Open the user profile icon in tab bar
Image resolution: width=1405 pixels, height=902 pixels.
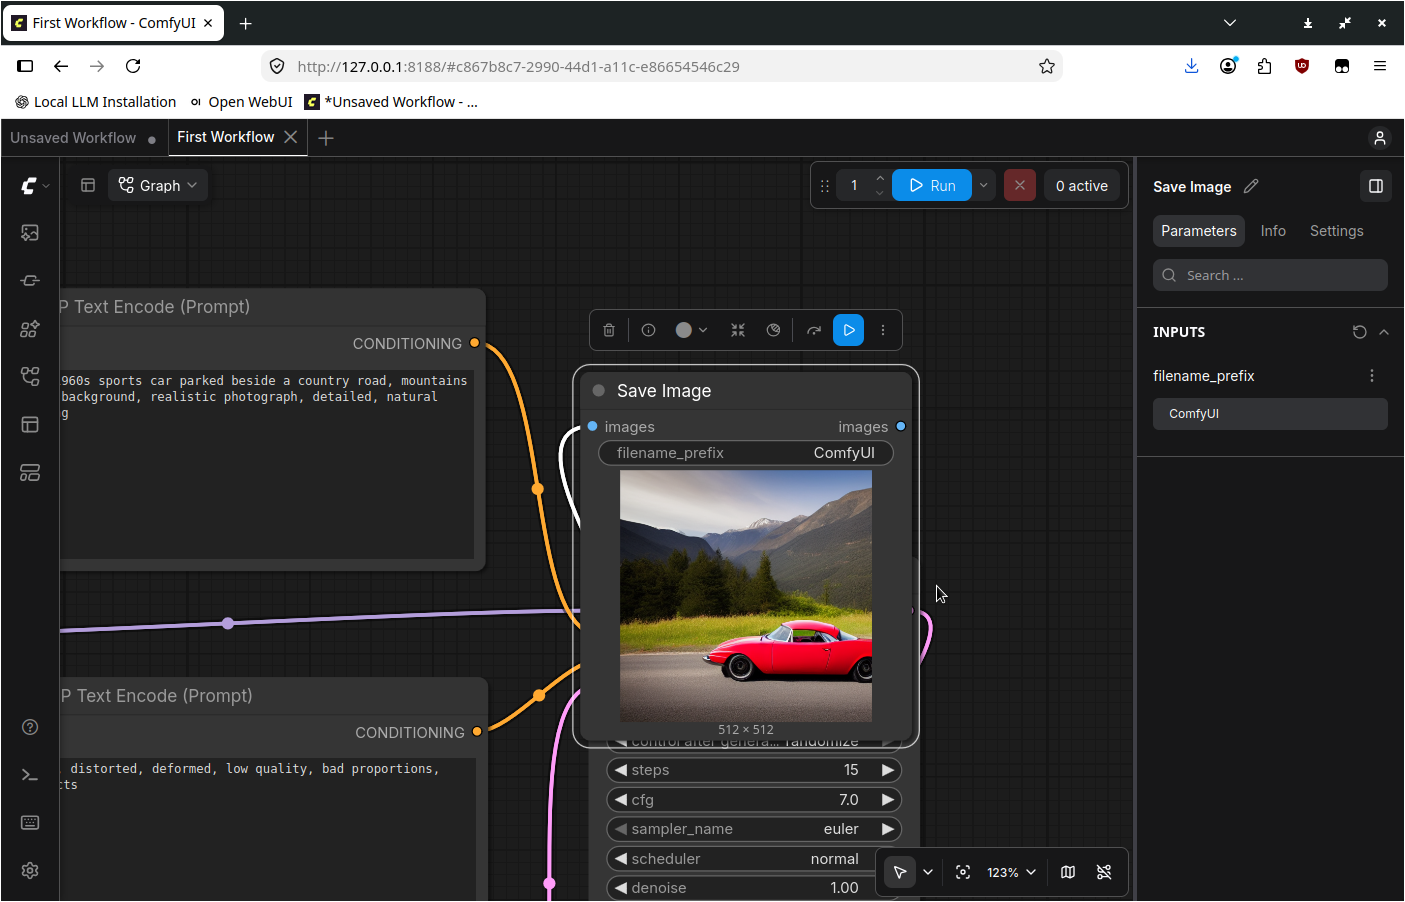click(x=1380, y=138)
